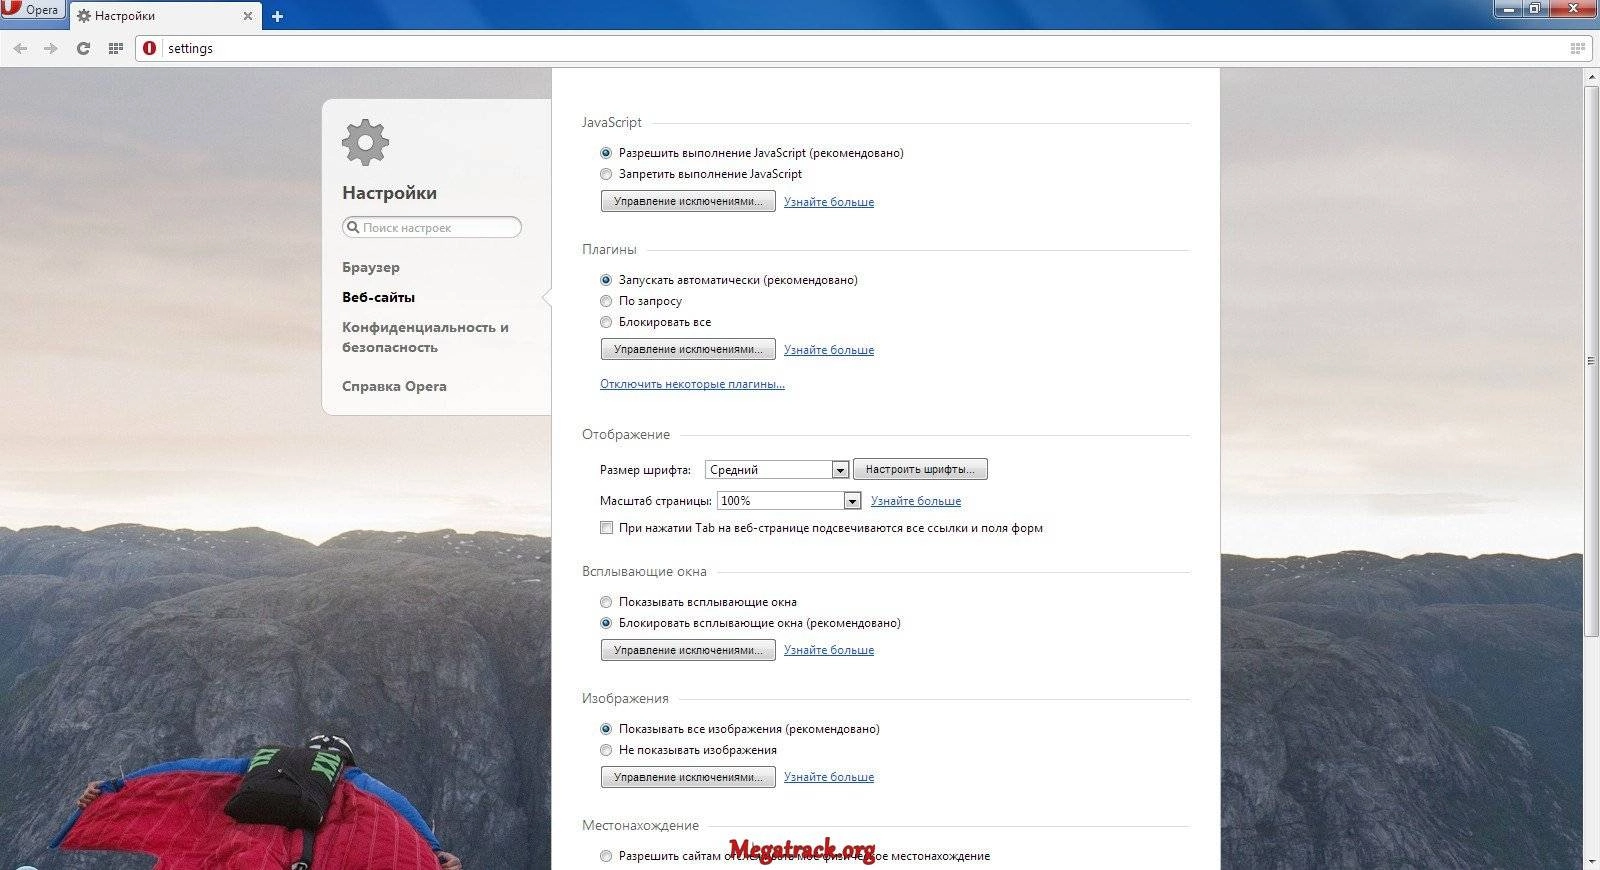Image resolution: width=1600 pixels, height=870 pixels.
Task: Click the Opera badge in address bar
Action: (x=150, y=48)
